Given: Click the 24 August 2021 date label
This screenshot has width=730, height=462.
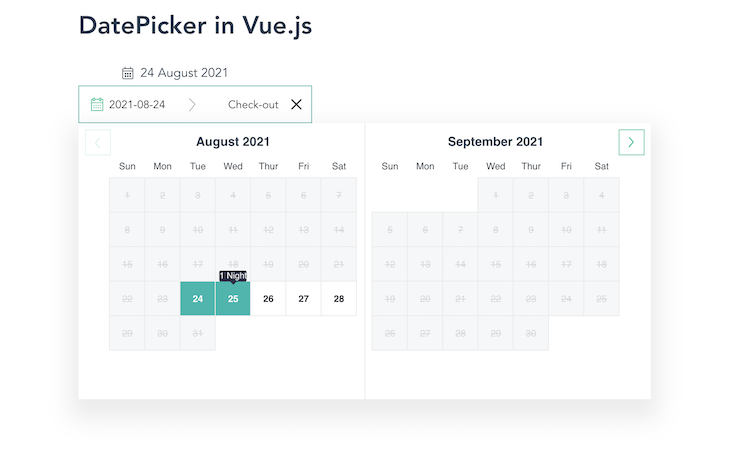Looking at the screenshot, I should (184, 73).
